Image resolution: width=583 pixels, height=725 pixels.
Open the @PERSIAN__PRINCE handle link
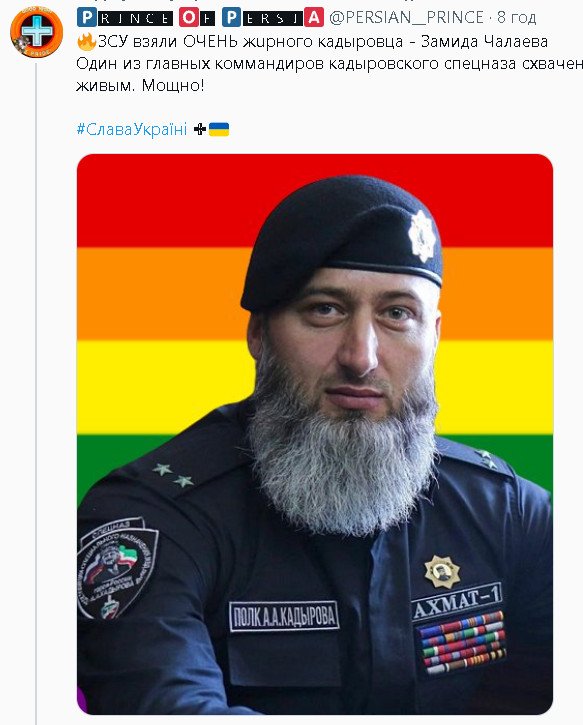[406, 18]
